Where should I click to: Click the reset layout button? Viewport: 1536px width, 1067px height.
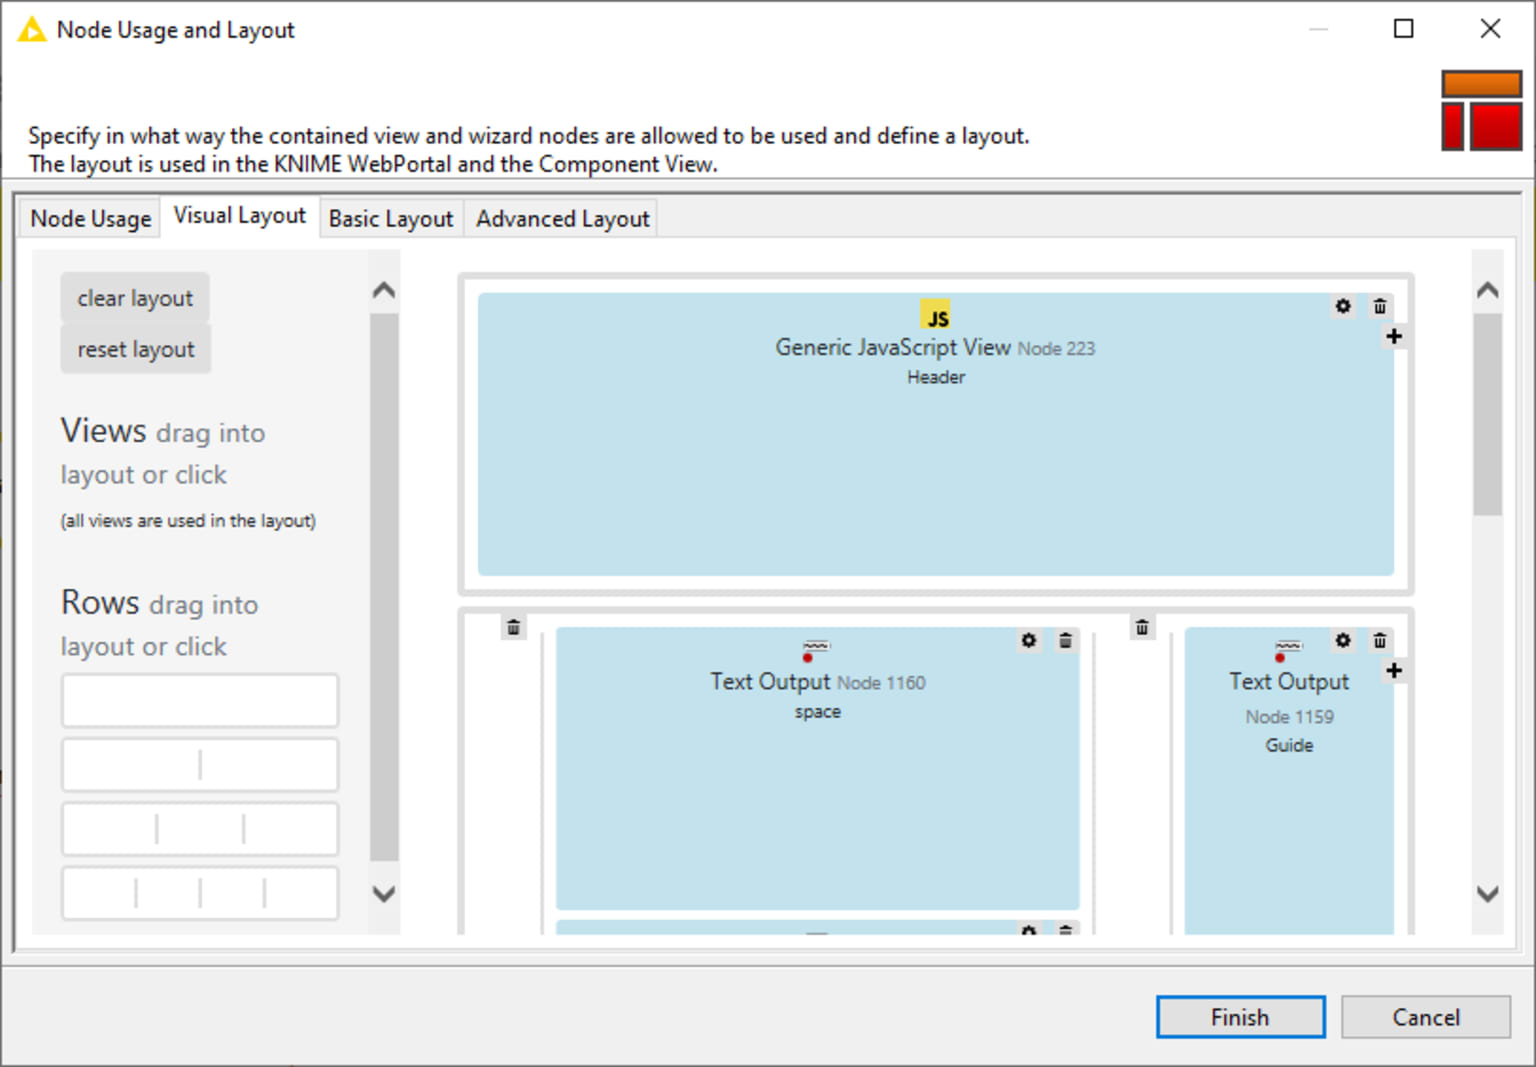click(135, 349)
